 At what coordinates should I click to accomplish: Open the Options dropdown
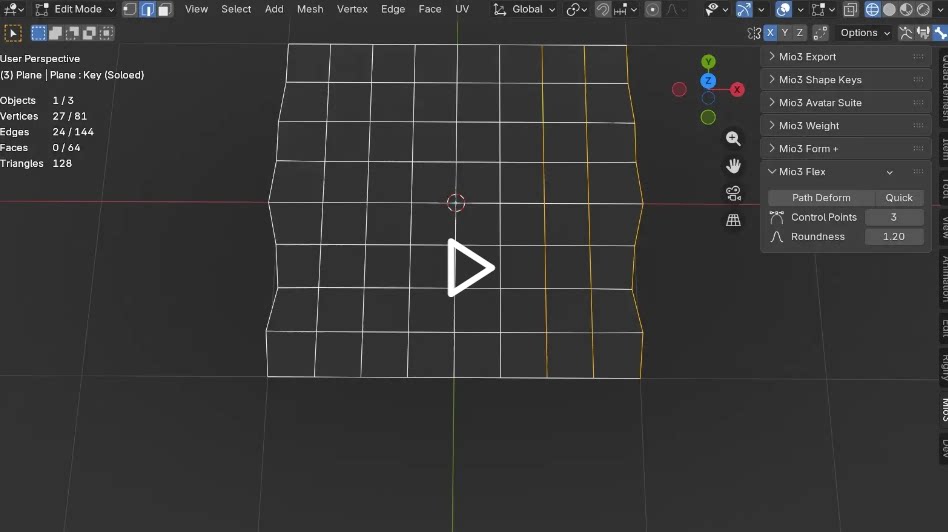(x=865, y=33)
